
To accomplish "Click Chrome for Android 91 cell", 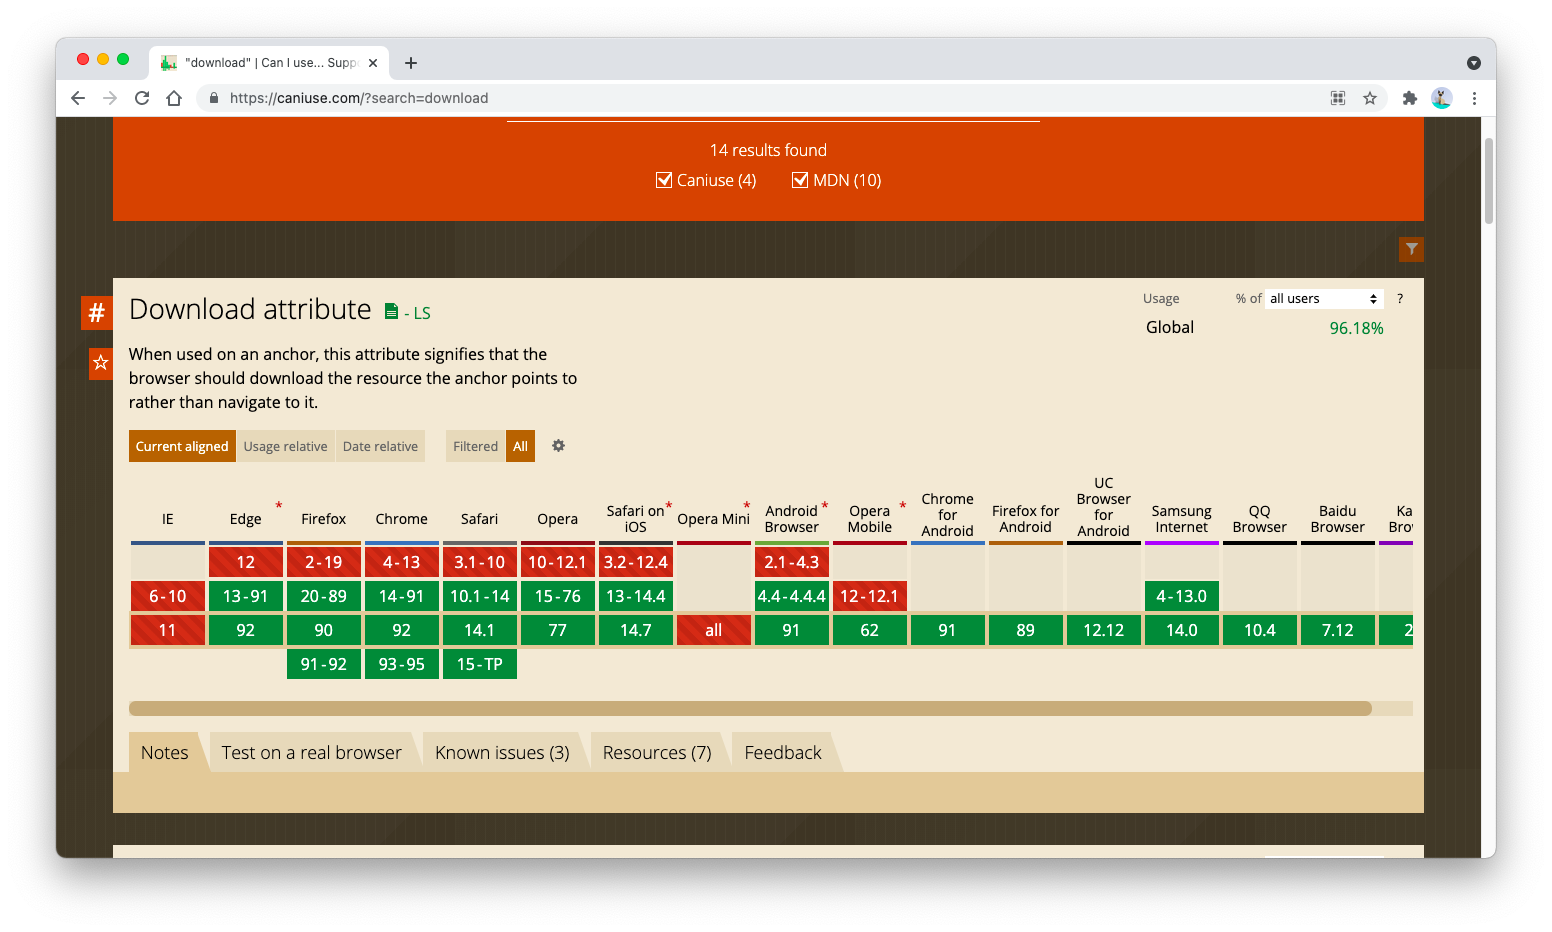I will tap(948, 630).
